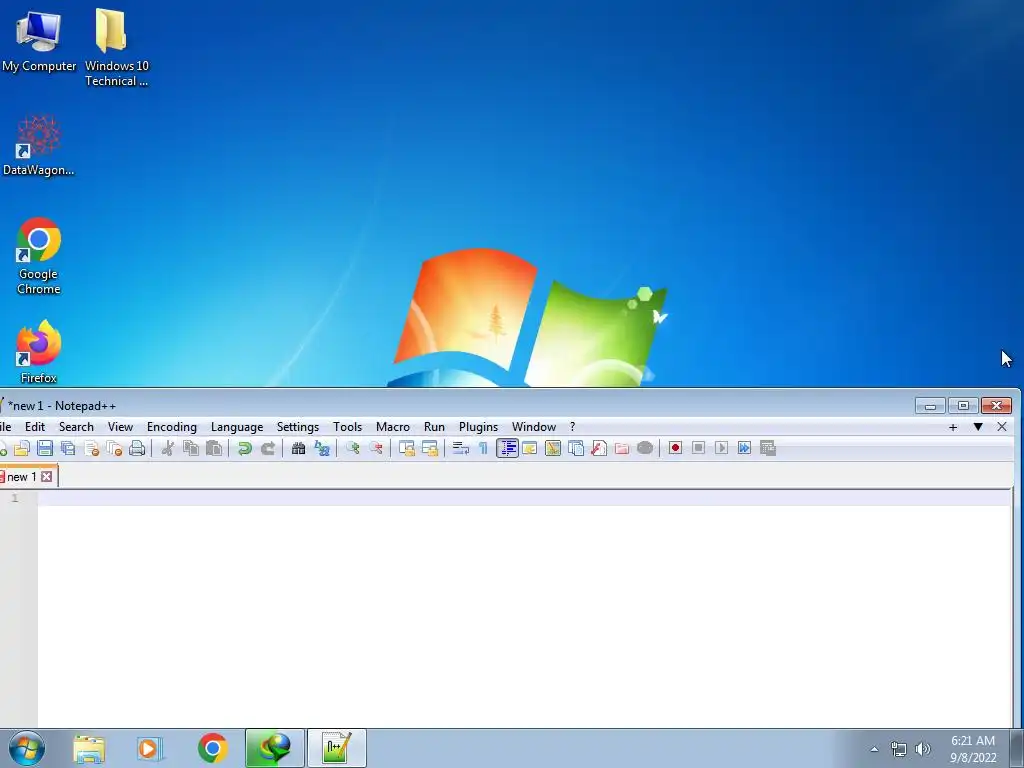Close document with menu bar X button
Viewport: 1024px width, 768px height.
click(x=1002, y=427)
